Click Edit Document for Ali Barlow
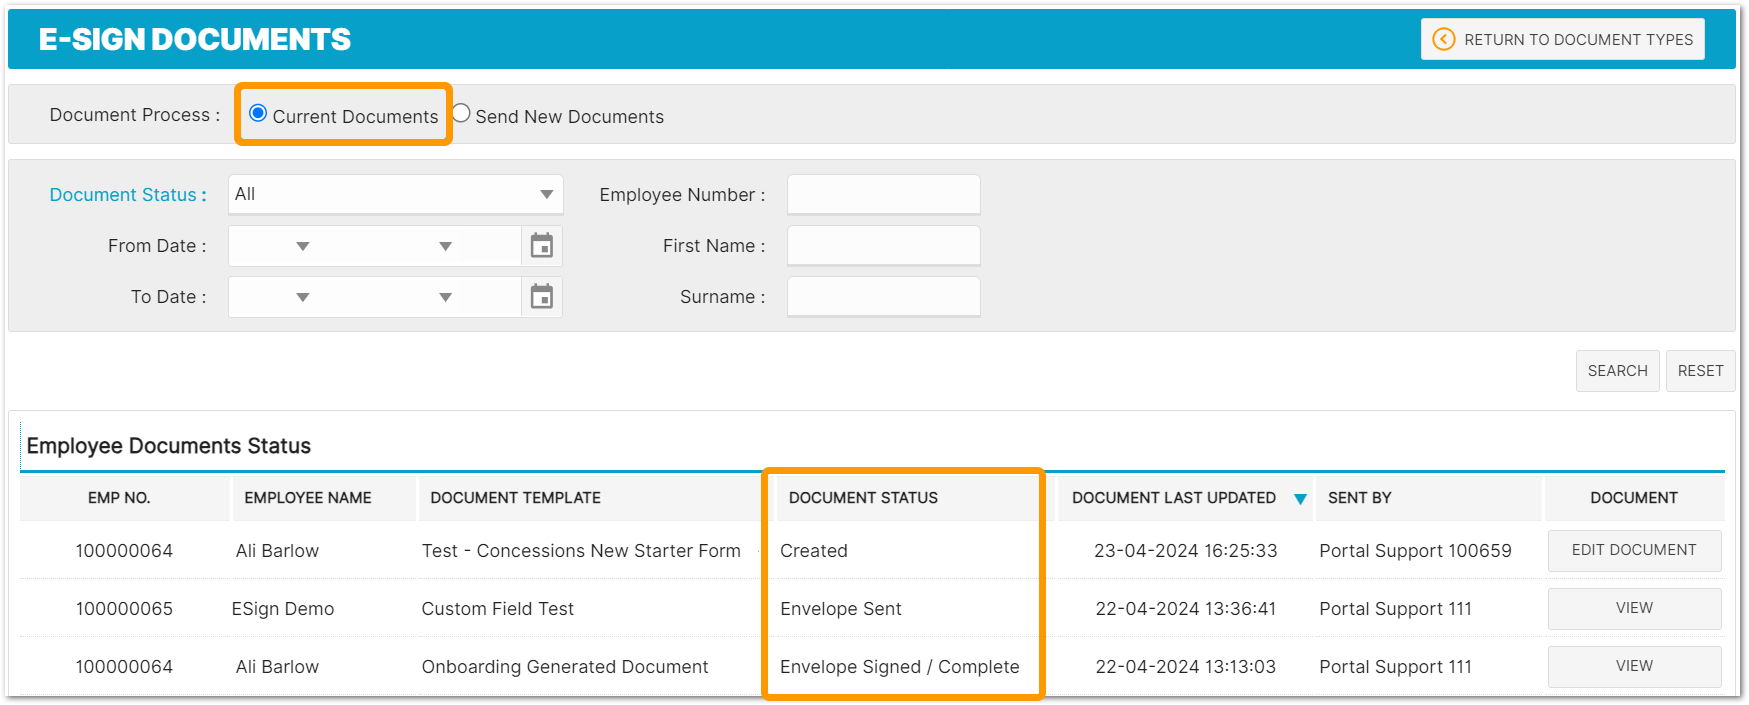This screenshot has height=705, width=1749. coord(1634,551)
